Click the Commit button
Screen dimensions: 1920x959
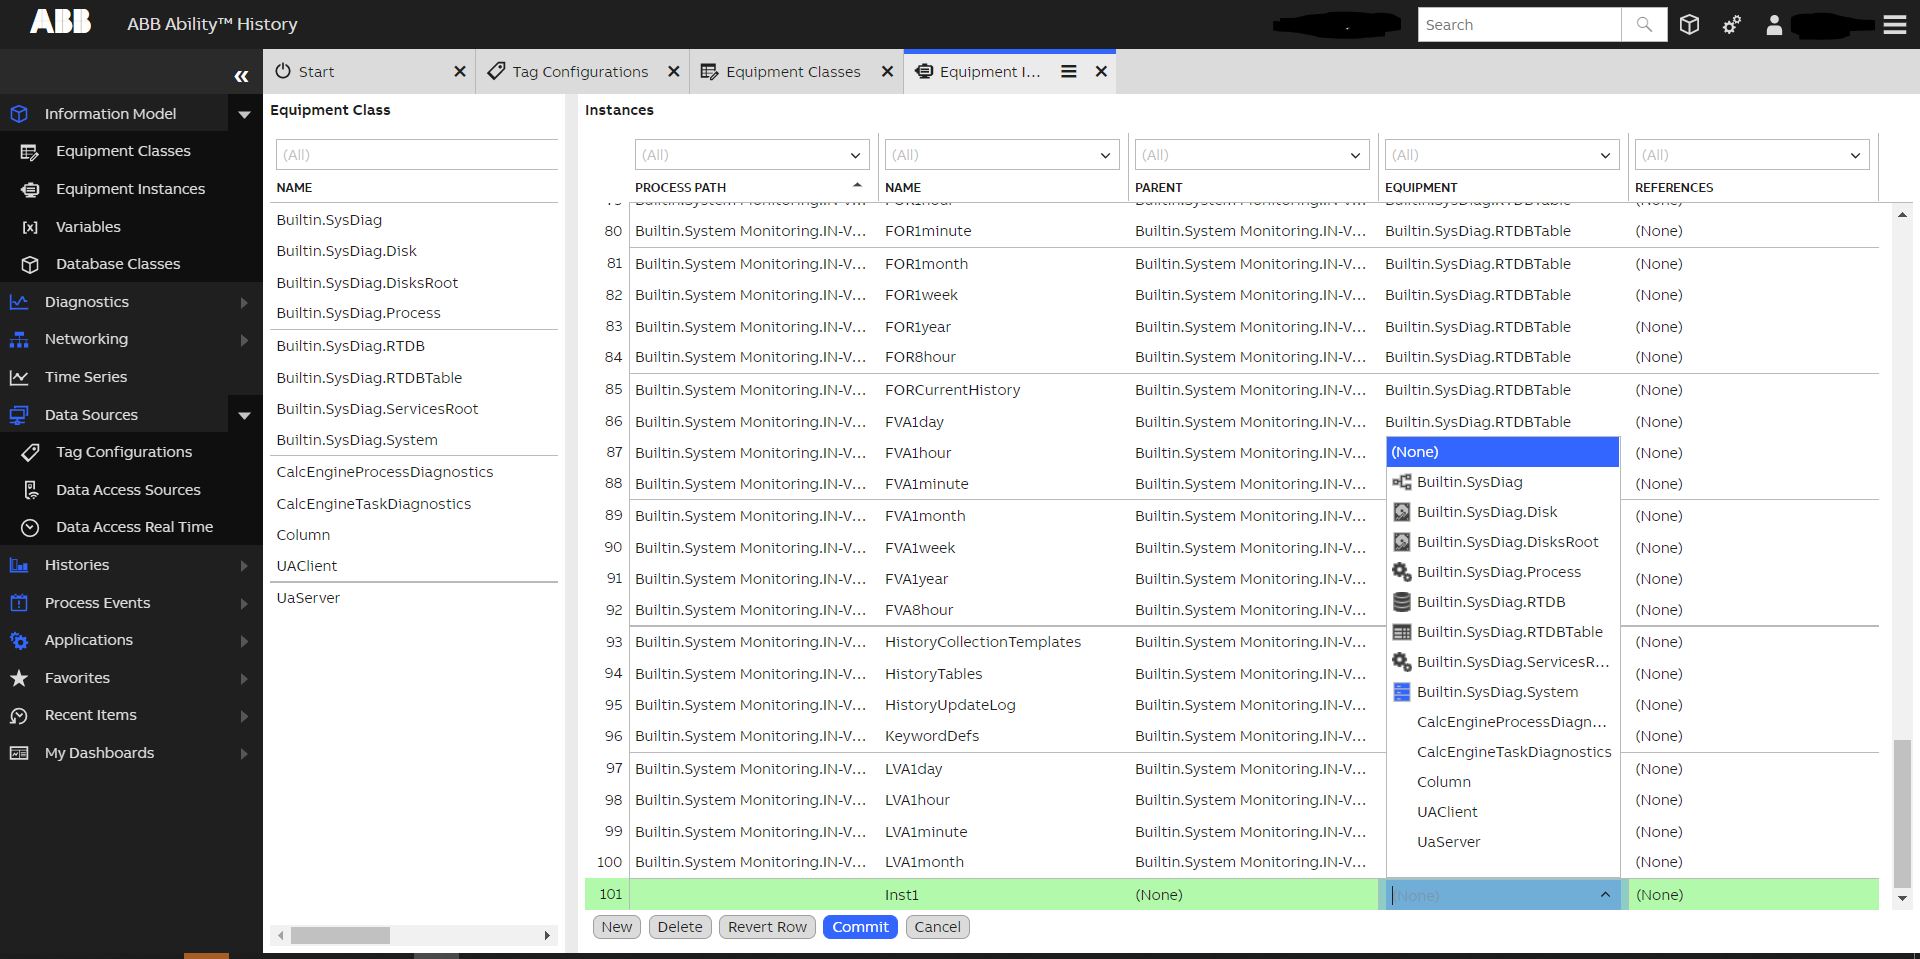click(x=860, y=927)
